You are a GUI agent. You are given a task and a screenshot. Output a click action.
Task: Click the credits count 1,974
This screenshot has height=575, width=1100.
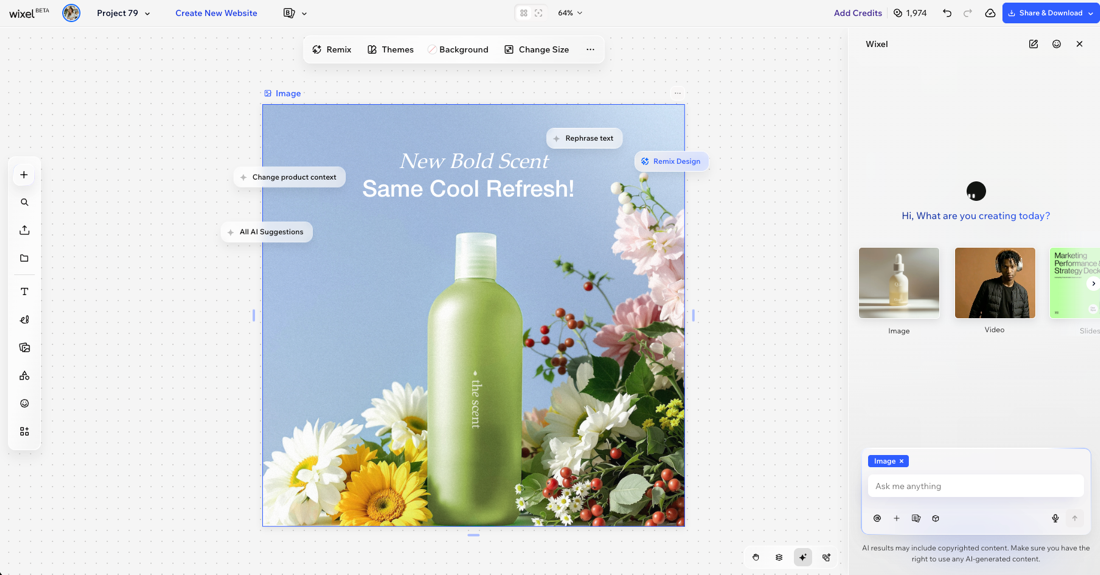pos(910,13)
